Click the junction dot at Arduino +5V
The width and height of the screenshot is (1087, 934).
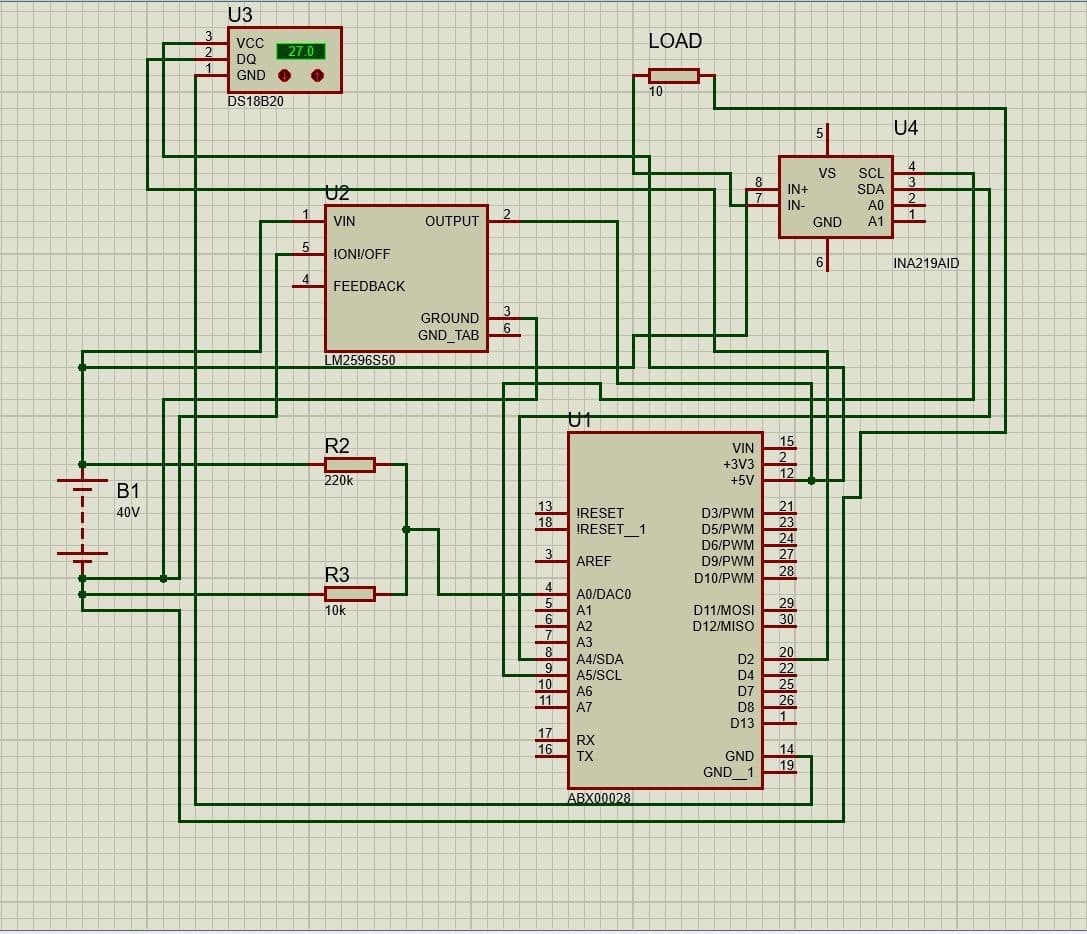pos(812,481)
